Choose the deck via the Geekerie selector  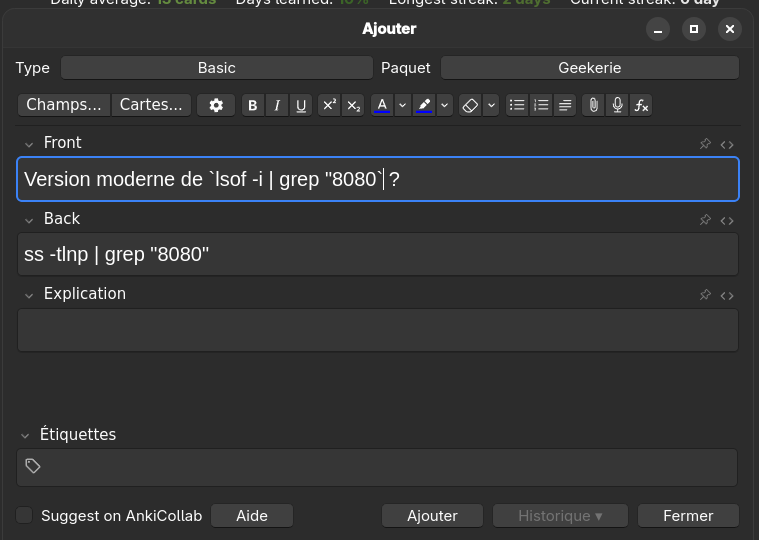(x=589, y=68)
